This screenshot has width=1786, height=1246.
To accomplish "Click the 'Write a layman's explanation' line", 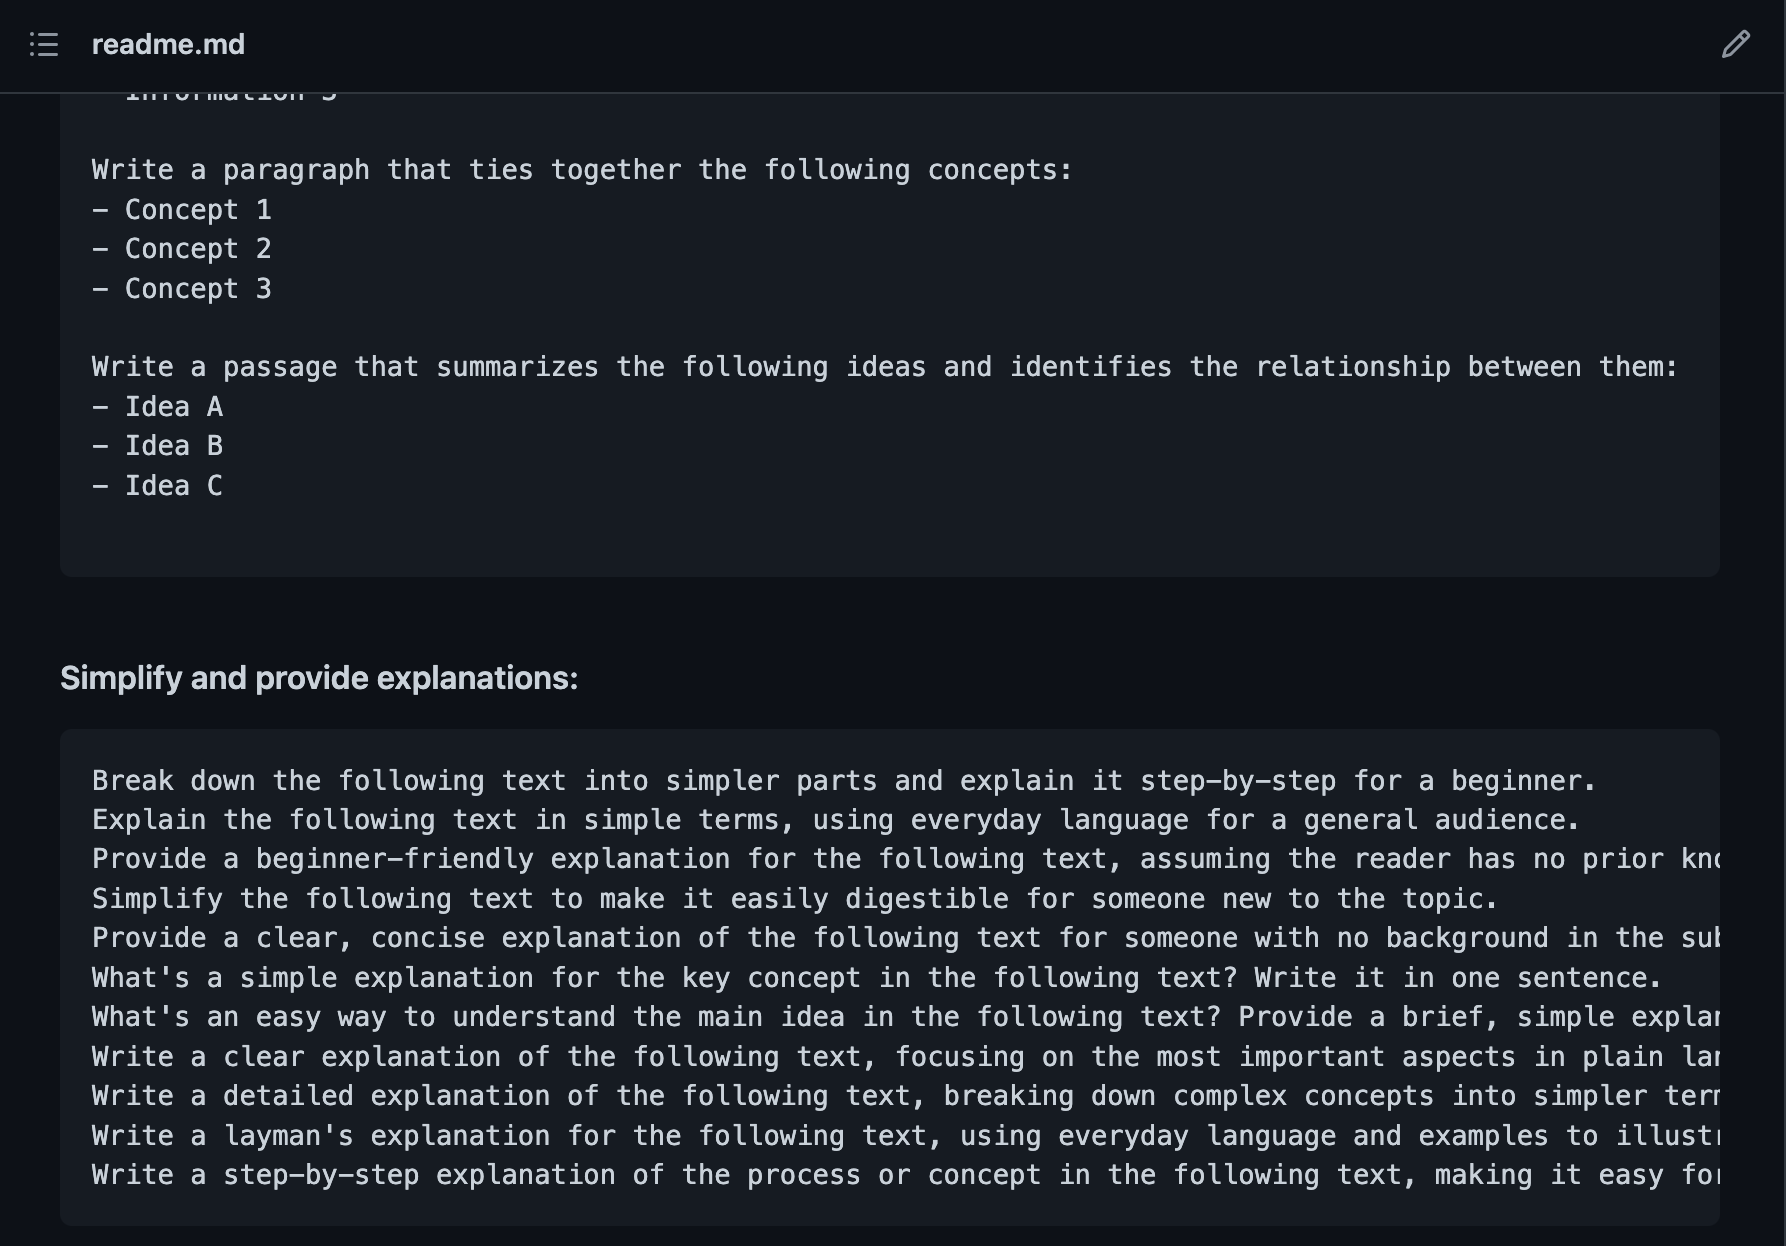I will click(906, 1136).
